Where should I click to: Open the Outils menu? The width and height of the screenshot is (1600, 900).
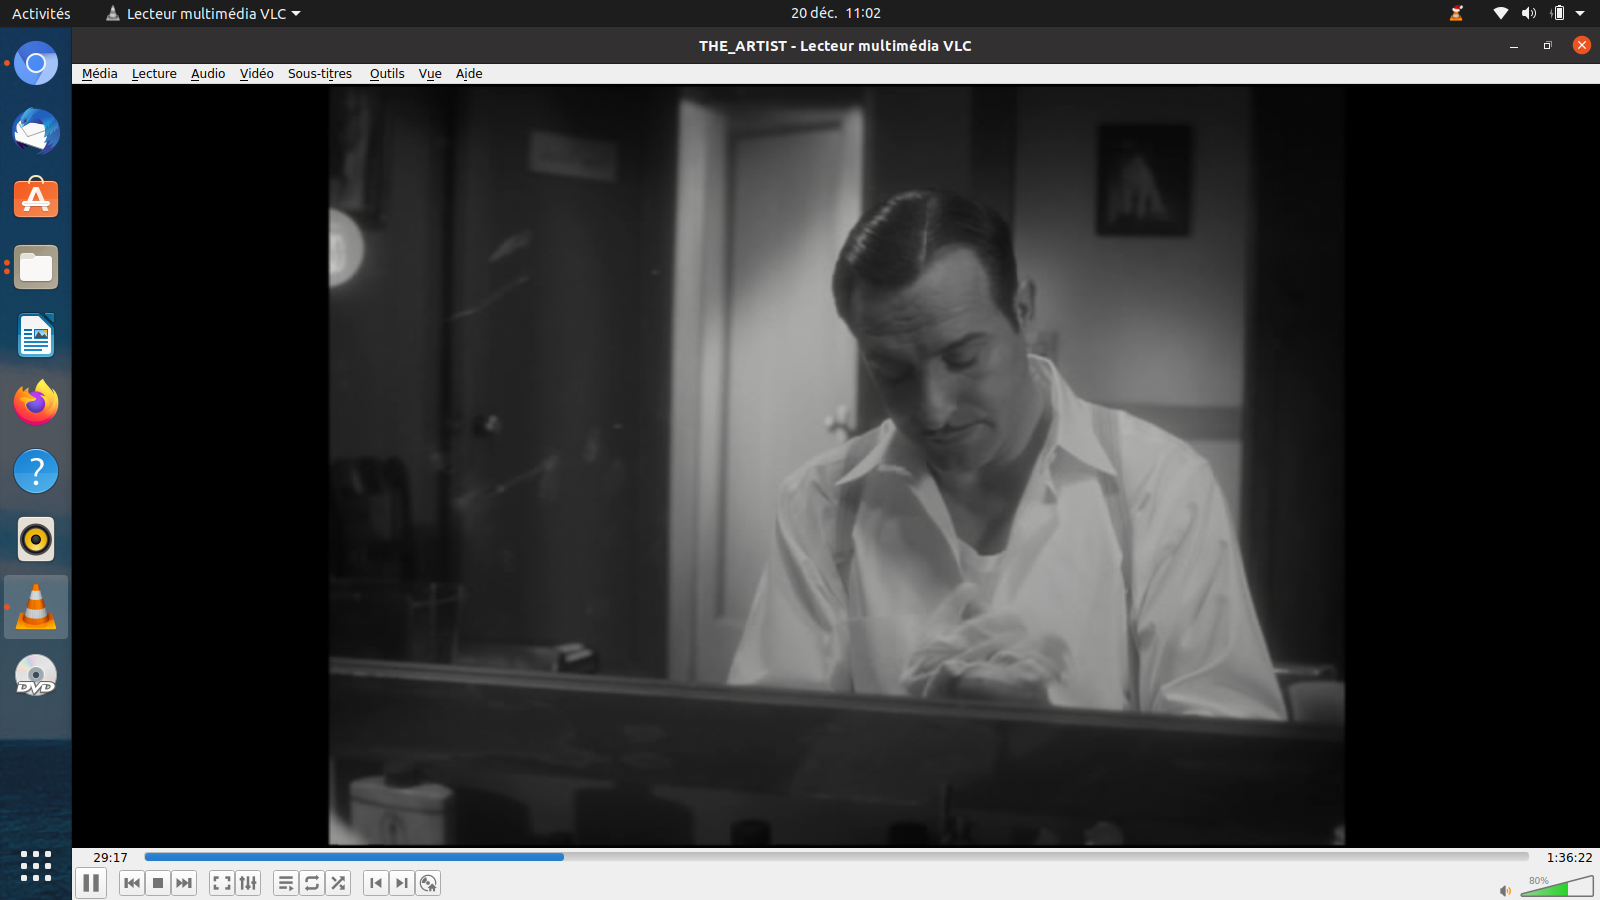(x=387, y=74)
